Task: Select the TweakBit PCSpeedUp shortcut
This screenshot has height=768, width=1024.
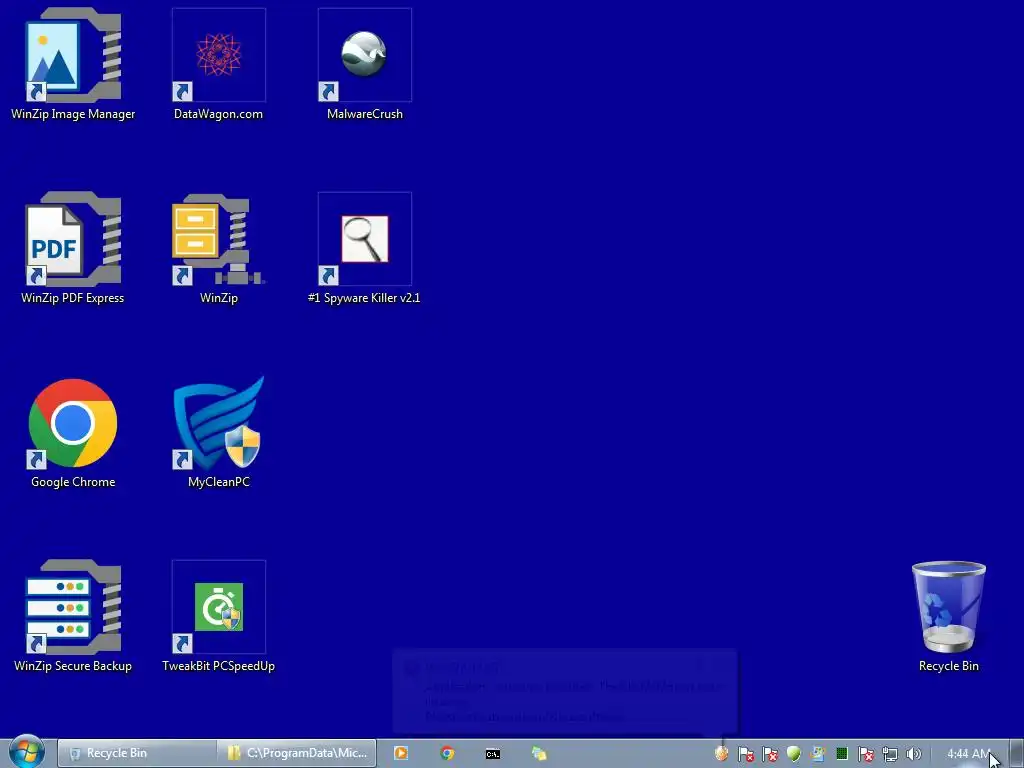Action: coord(219,616)
